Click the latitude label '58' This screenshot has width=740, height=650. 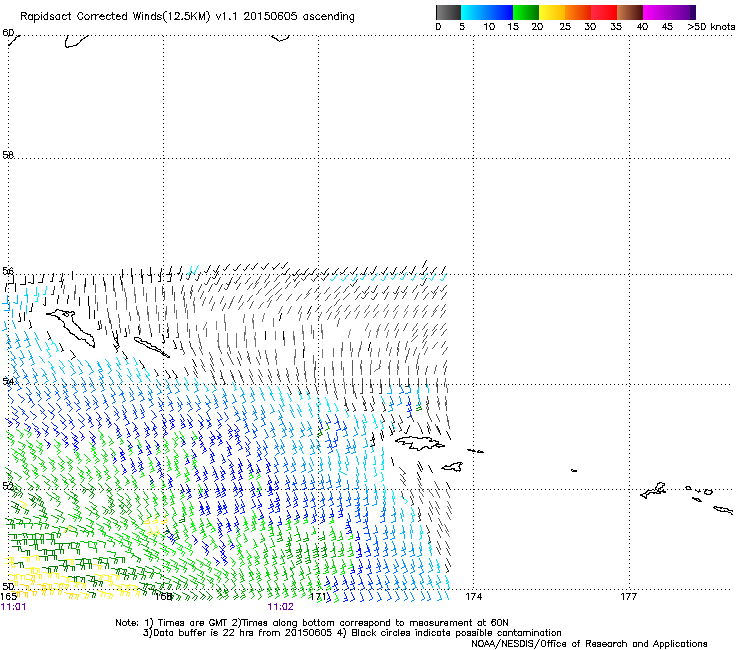point(8,155)
